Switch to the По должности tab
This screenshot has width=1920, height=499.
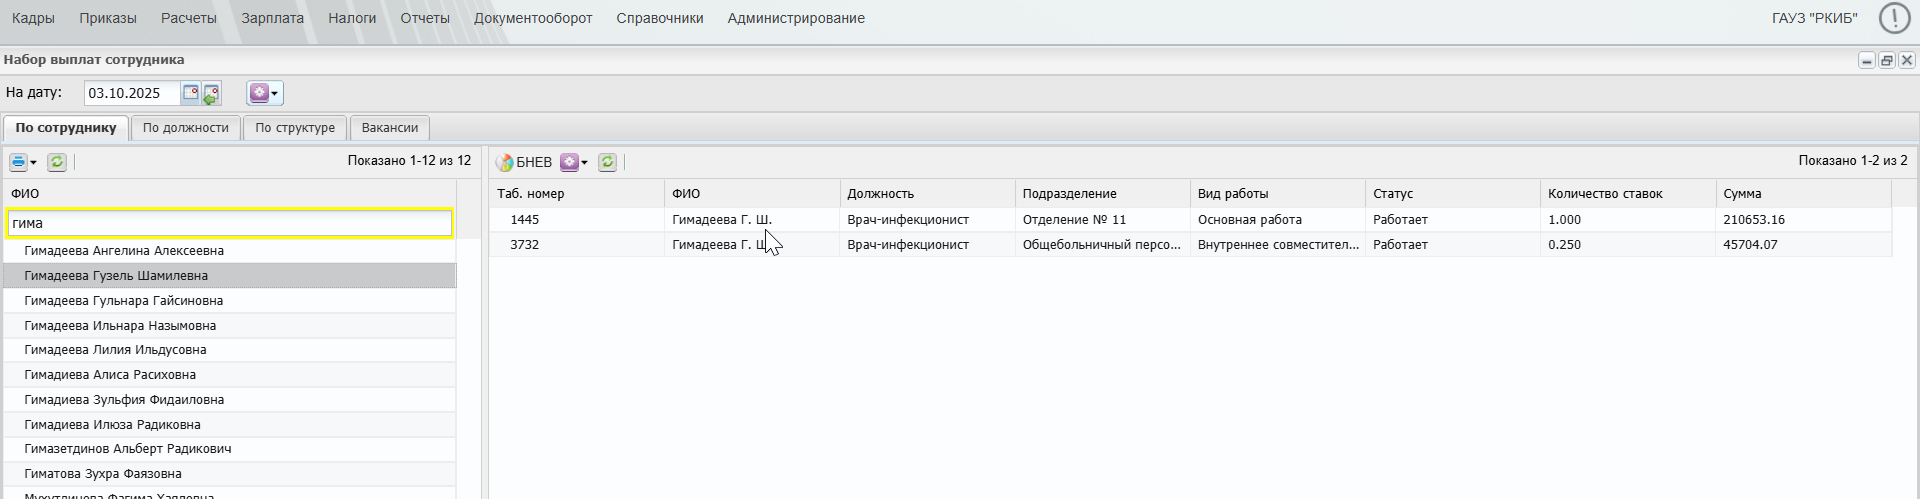point(186,128)
